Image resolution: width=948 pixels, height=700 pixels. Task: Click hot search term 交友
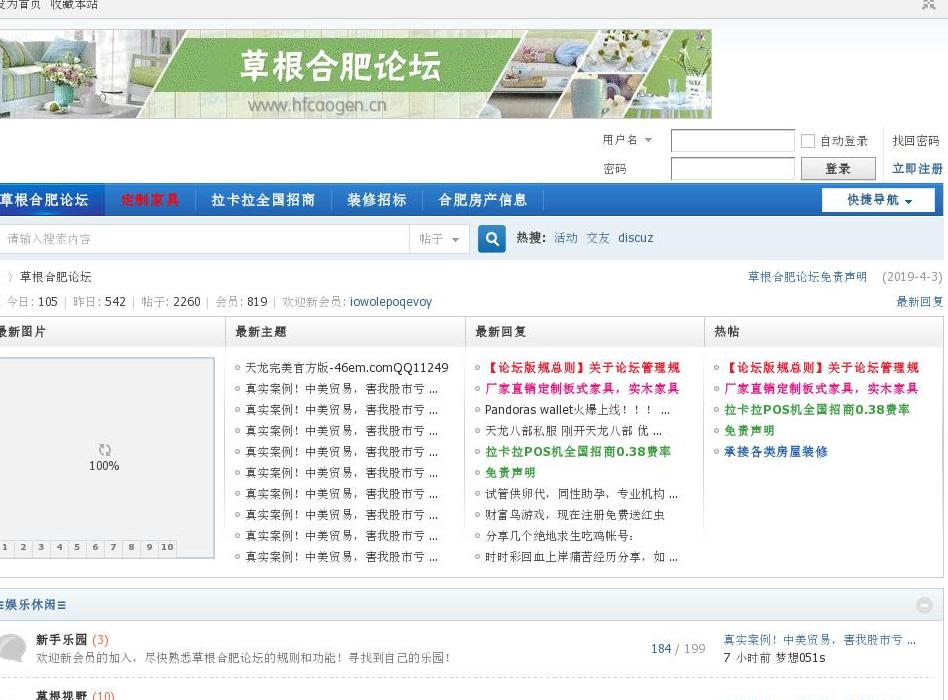click(x=597, y=238)
